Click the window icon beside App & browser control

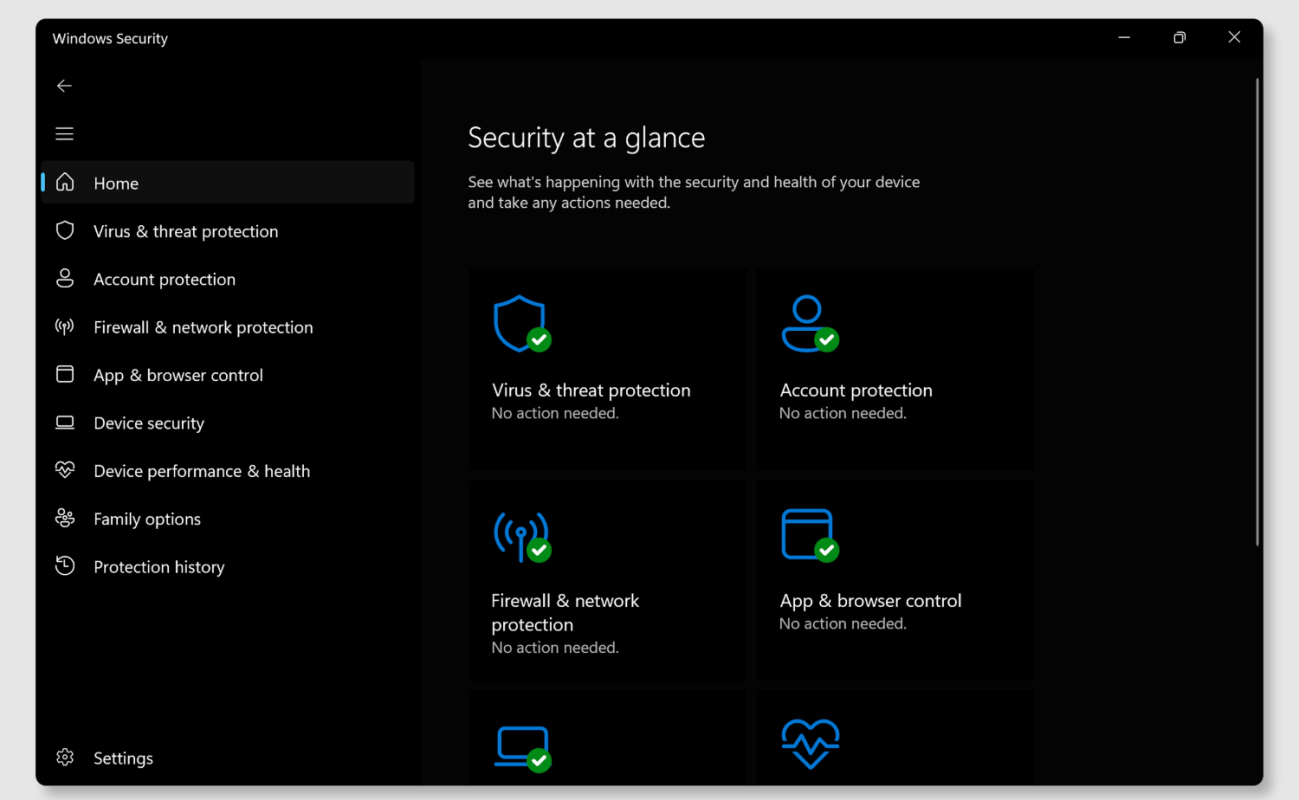pos(65,375)
